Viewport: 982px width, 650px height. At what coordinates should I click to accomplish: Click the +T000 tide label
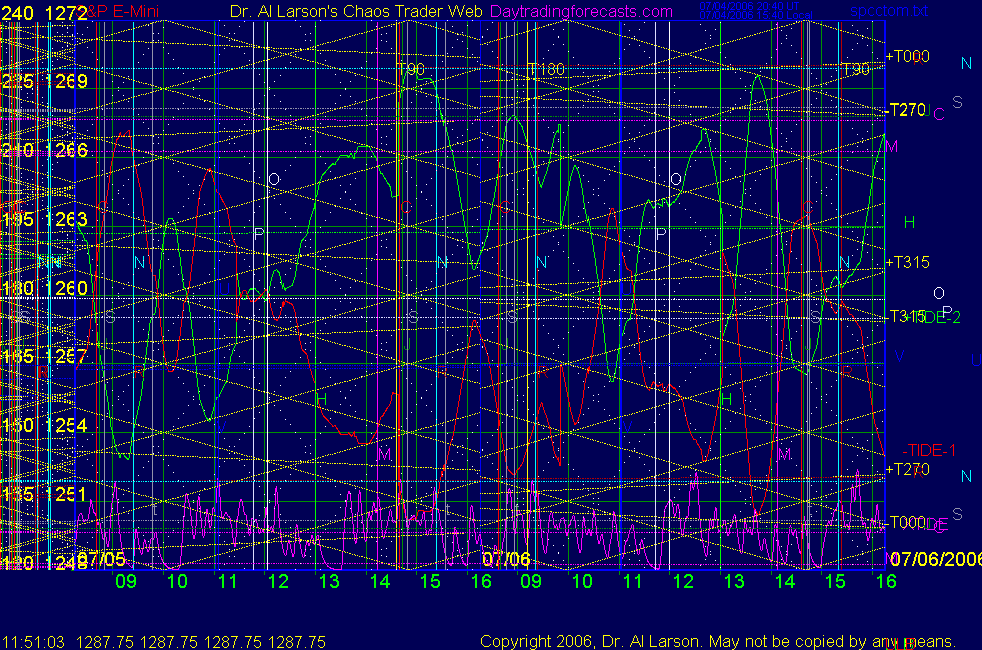pyautogui.click(x=907, y=57)
